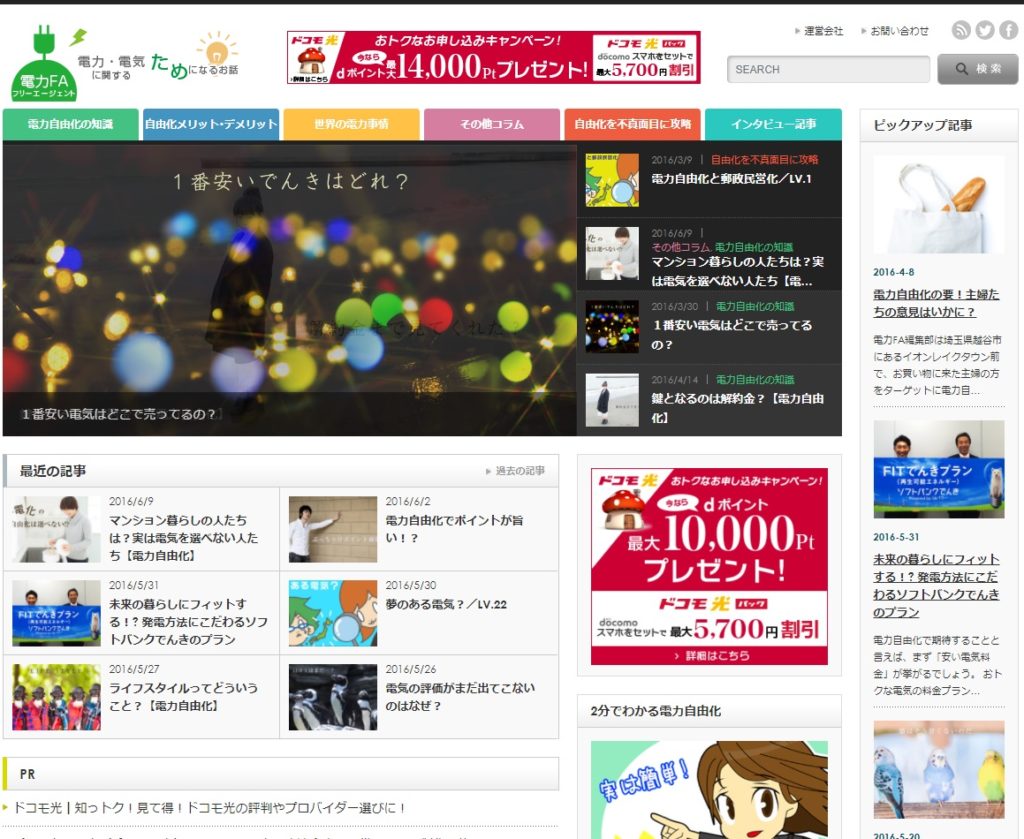Open the 自由化メリット・デメリット tab
1024x839 pixels.
click(210, 126)
